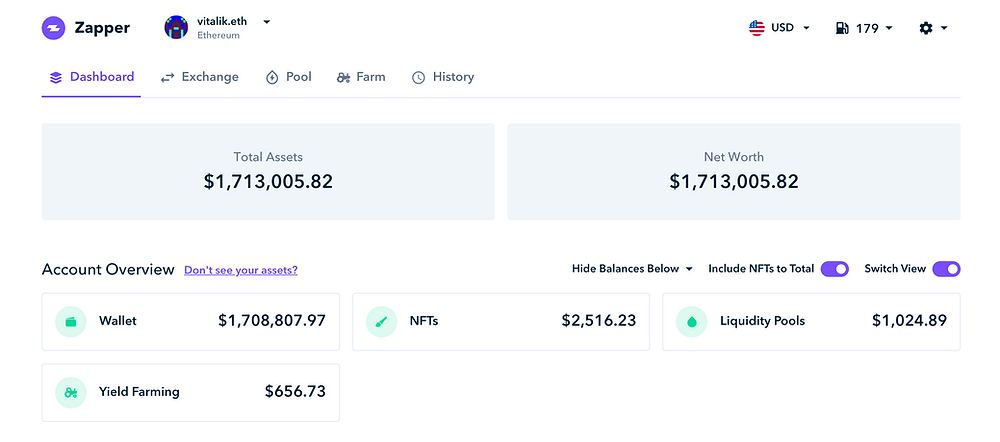Toggle Include NFTs to Total switch
The height and width of the screenshot is (442, 1000).
tap(835, 269)
